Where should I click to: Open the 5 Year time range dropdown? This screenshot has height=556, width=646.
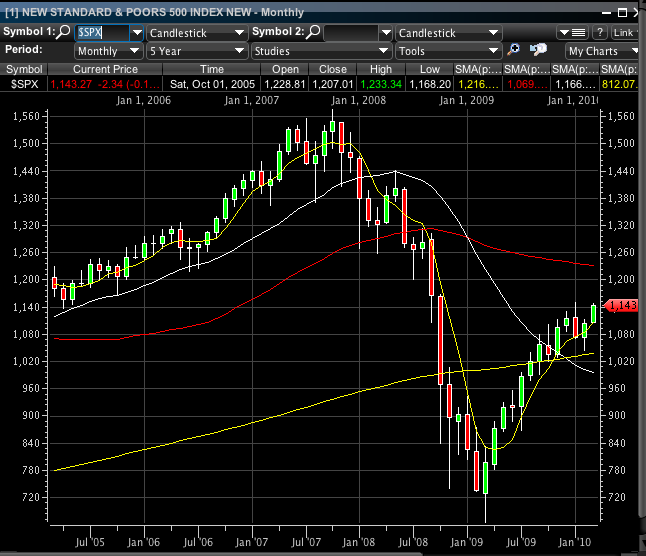pos(196,50)
